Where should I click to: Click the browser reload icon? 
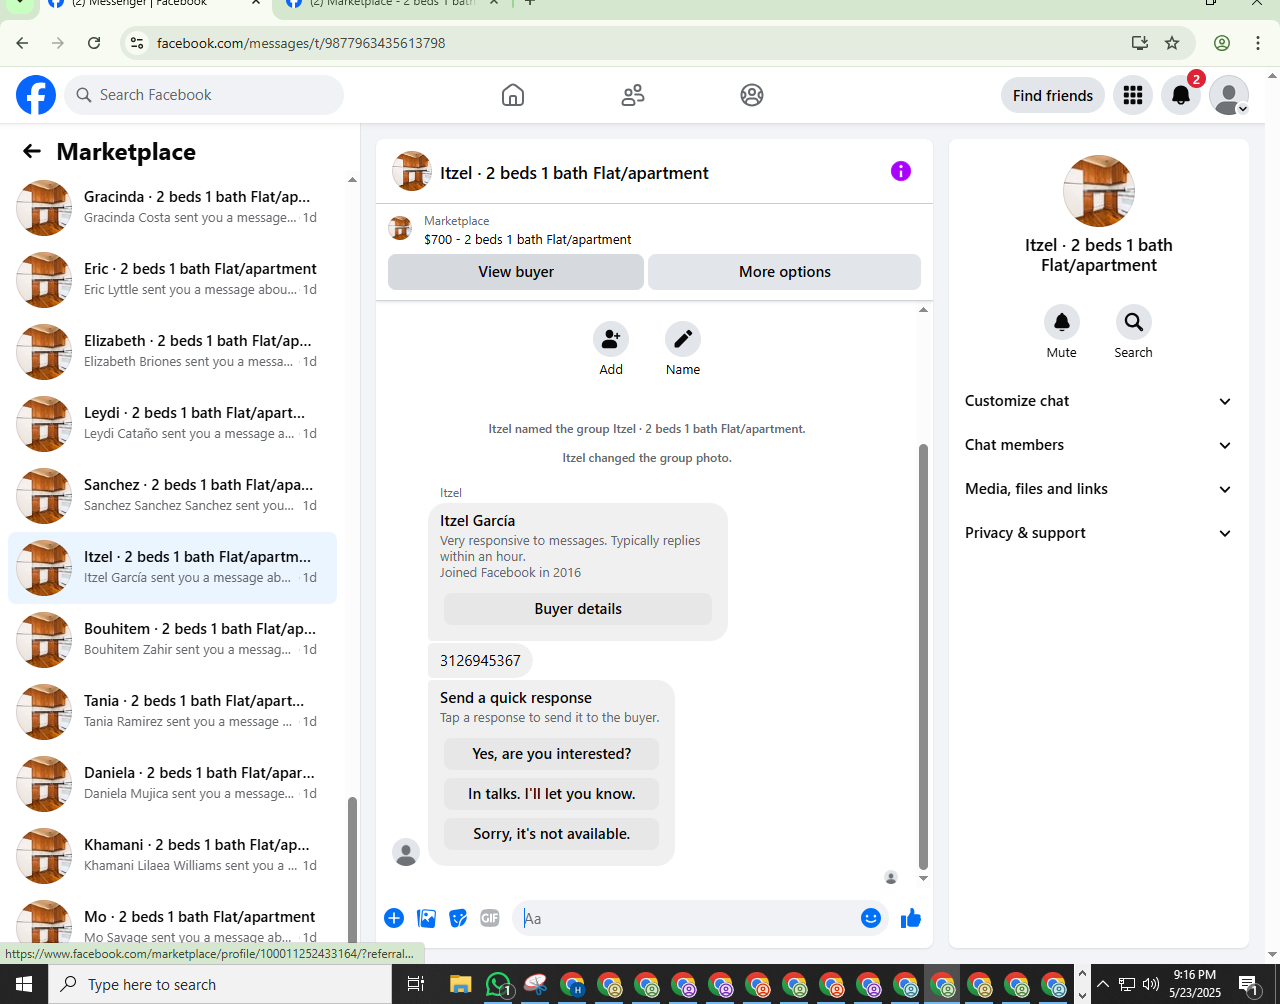(x=94, y=43)
